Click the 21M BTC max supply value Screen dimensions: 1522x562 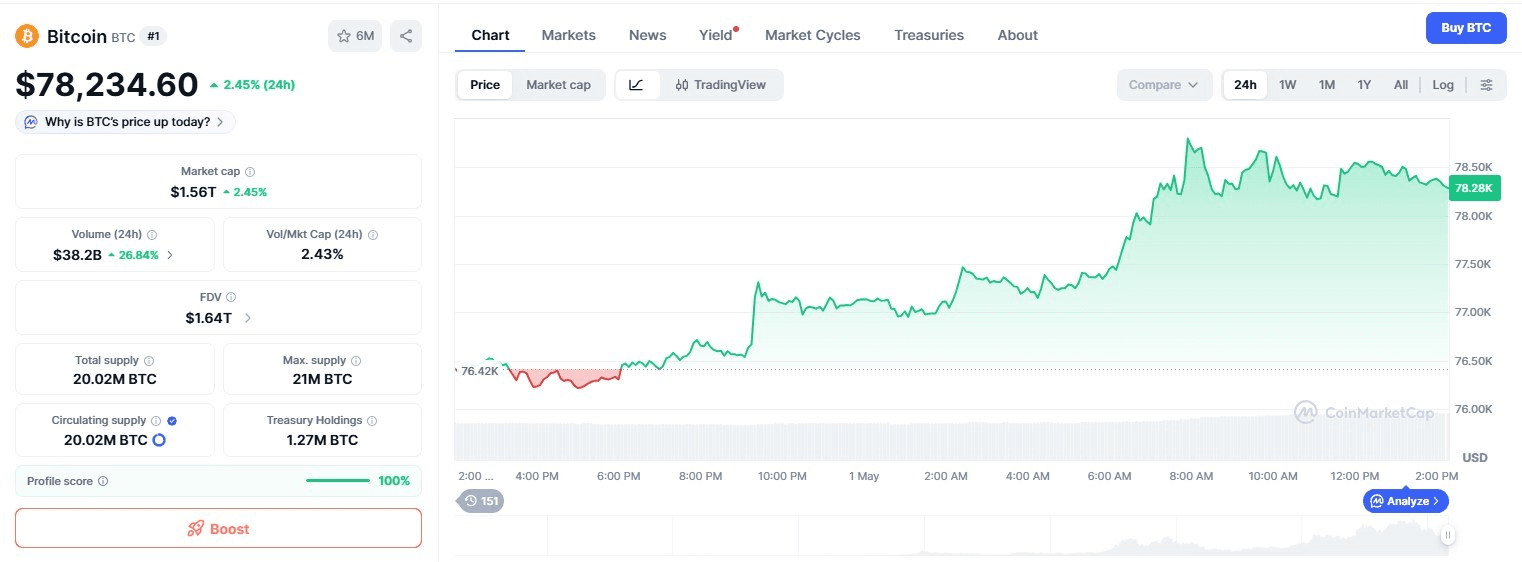322,379
